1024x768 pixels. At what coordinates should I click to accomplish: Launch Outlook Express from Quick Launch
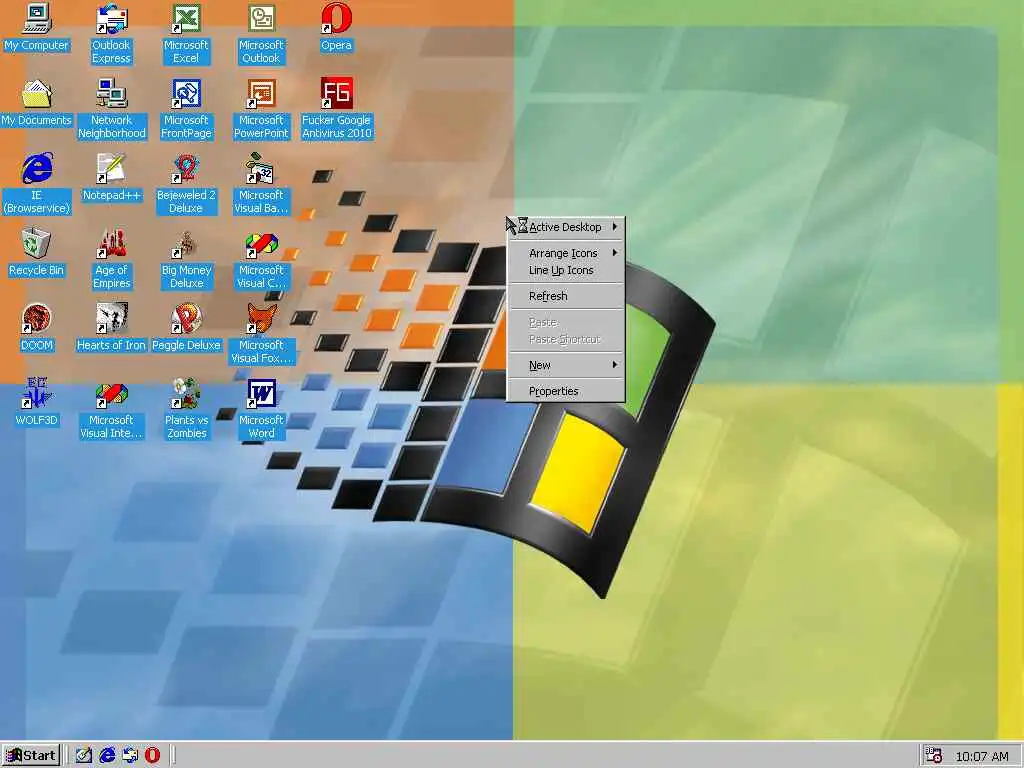130,756
